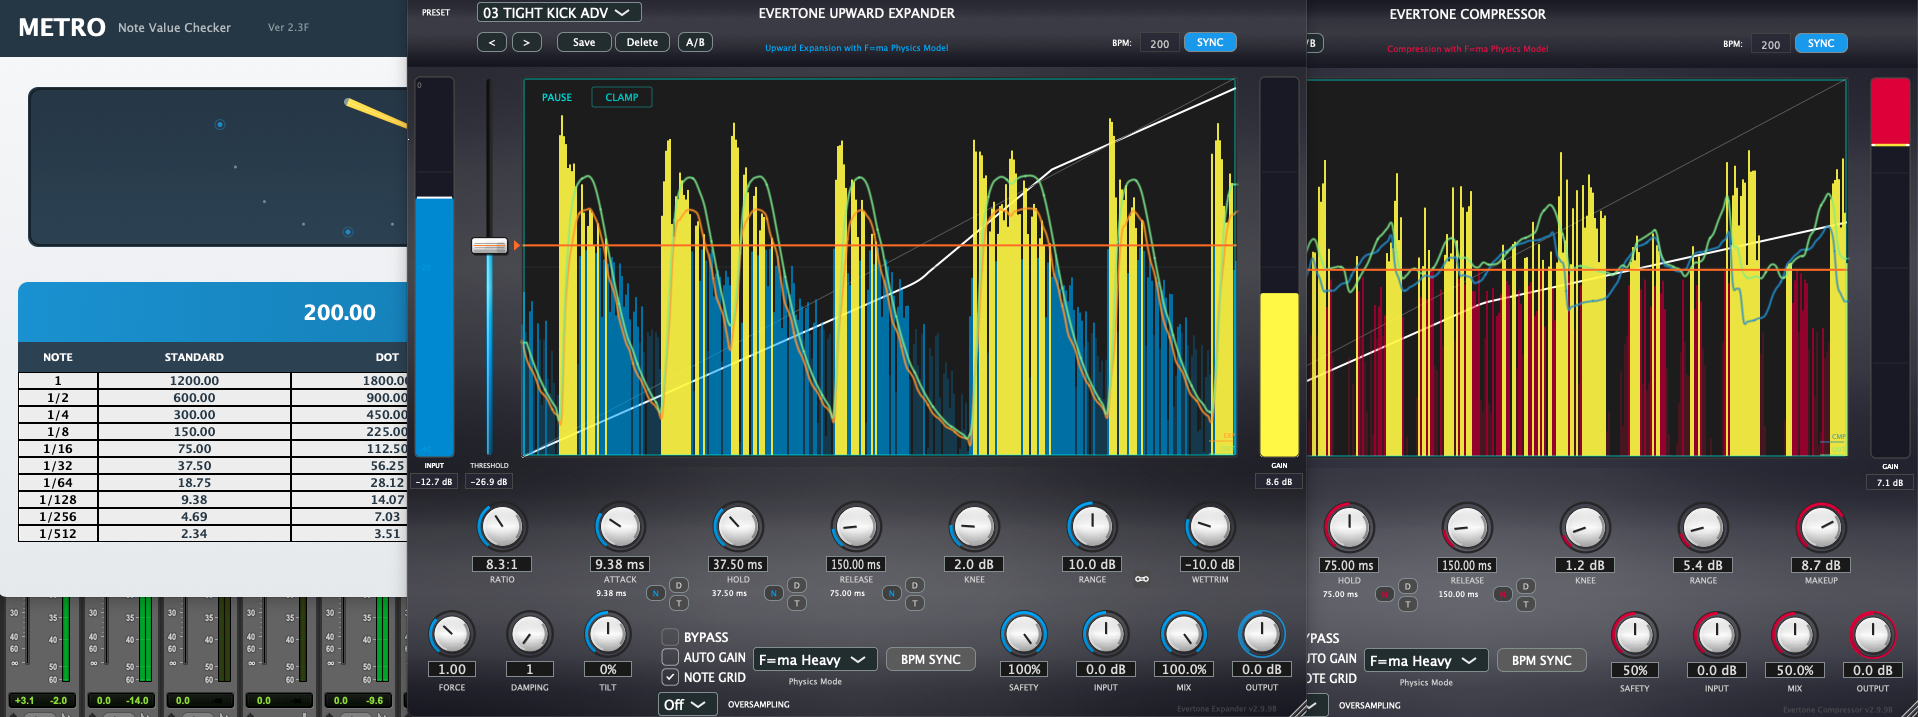Click the Compressor RANGE knob

(1703, 527)
